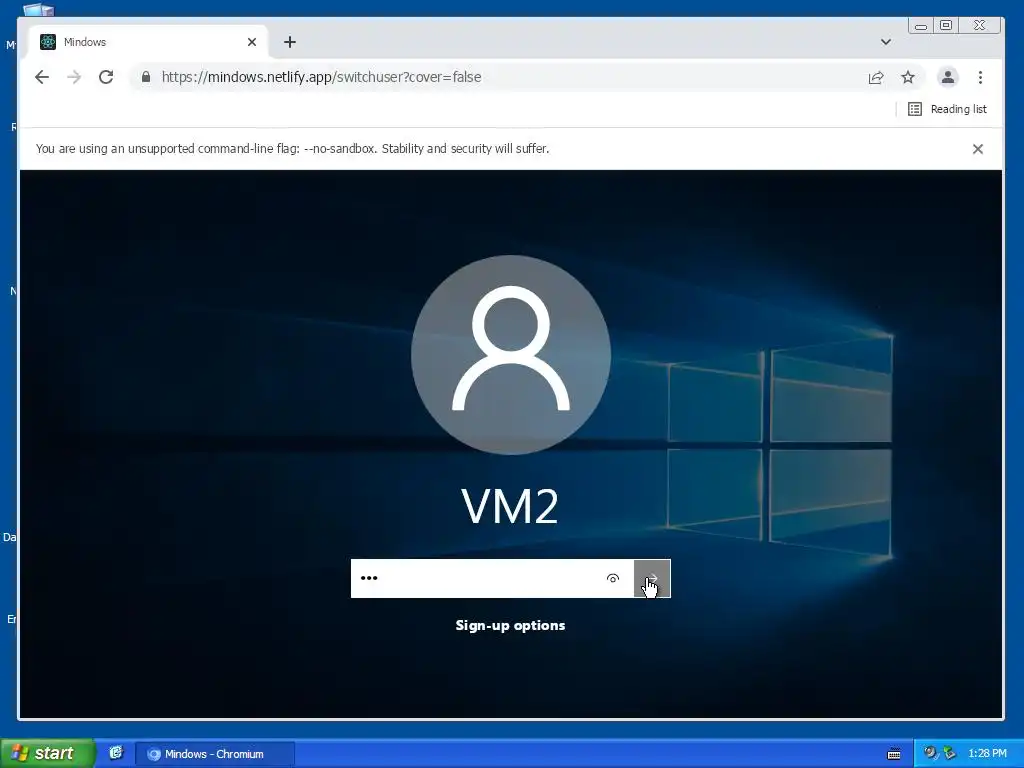Viewport: 1024px width, 768px height.
Task: Click the Mindows tab favicon
Action: pyautogui.click(x=48, y=42)
